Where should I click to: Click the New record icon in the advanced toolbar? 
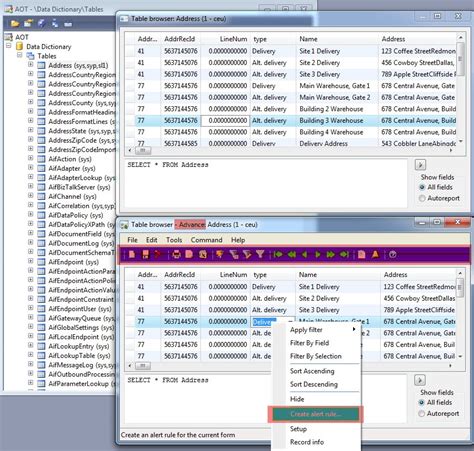point(132,255)
